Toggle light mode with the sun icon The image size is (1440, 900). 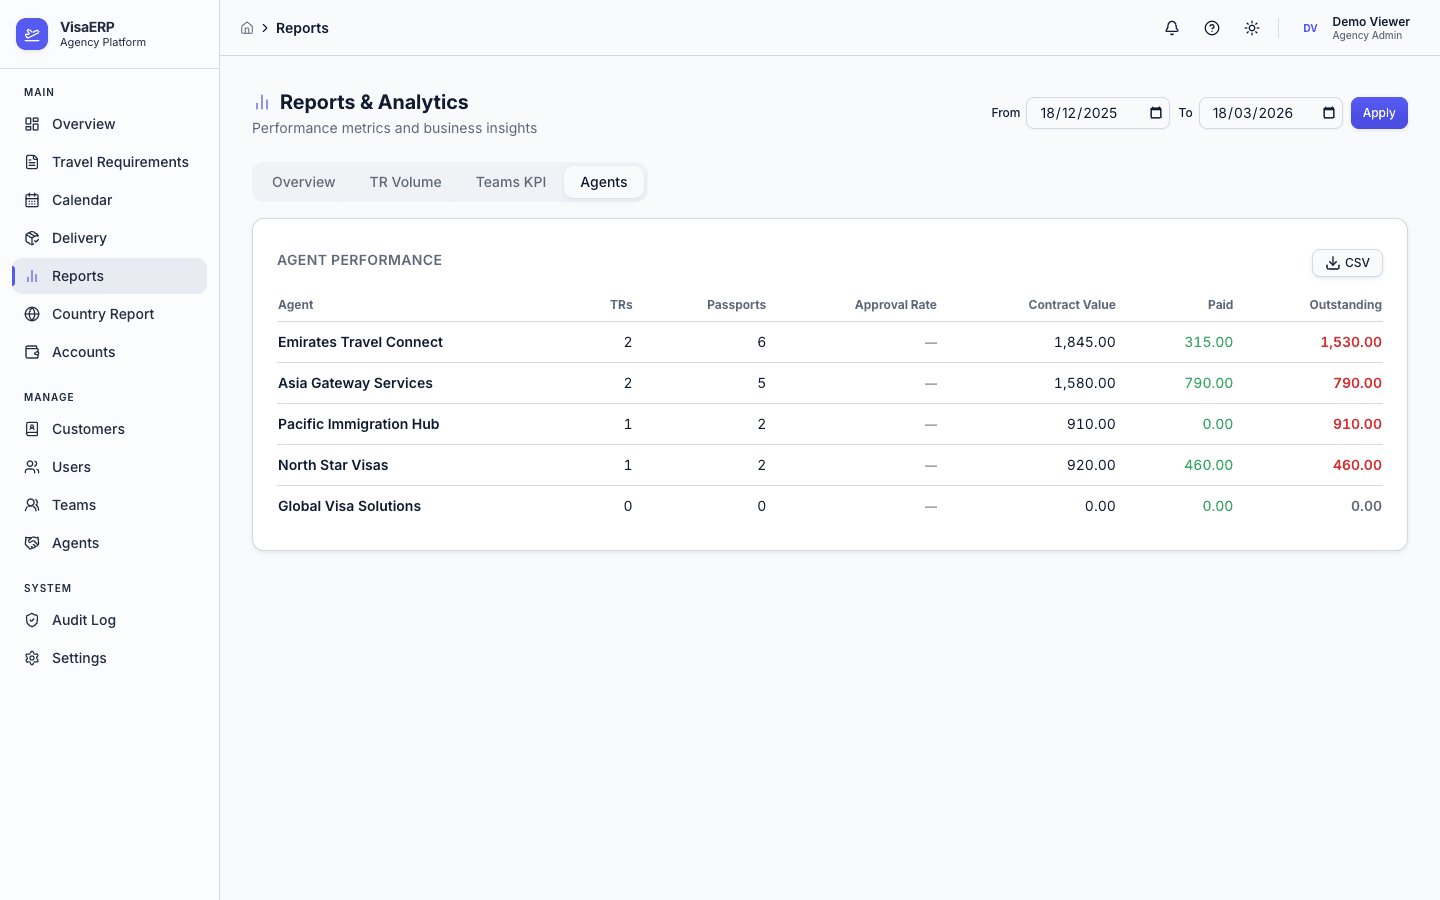(x=1251, y=28)
